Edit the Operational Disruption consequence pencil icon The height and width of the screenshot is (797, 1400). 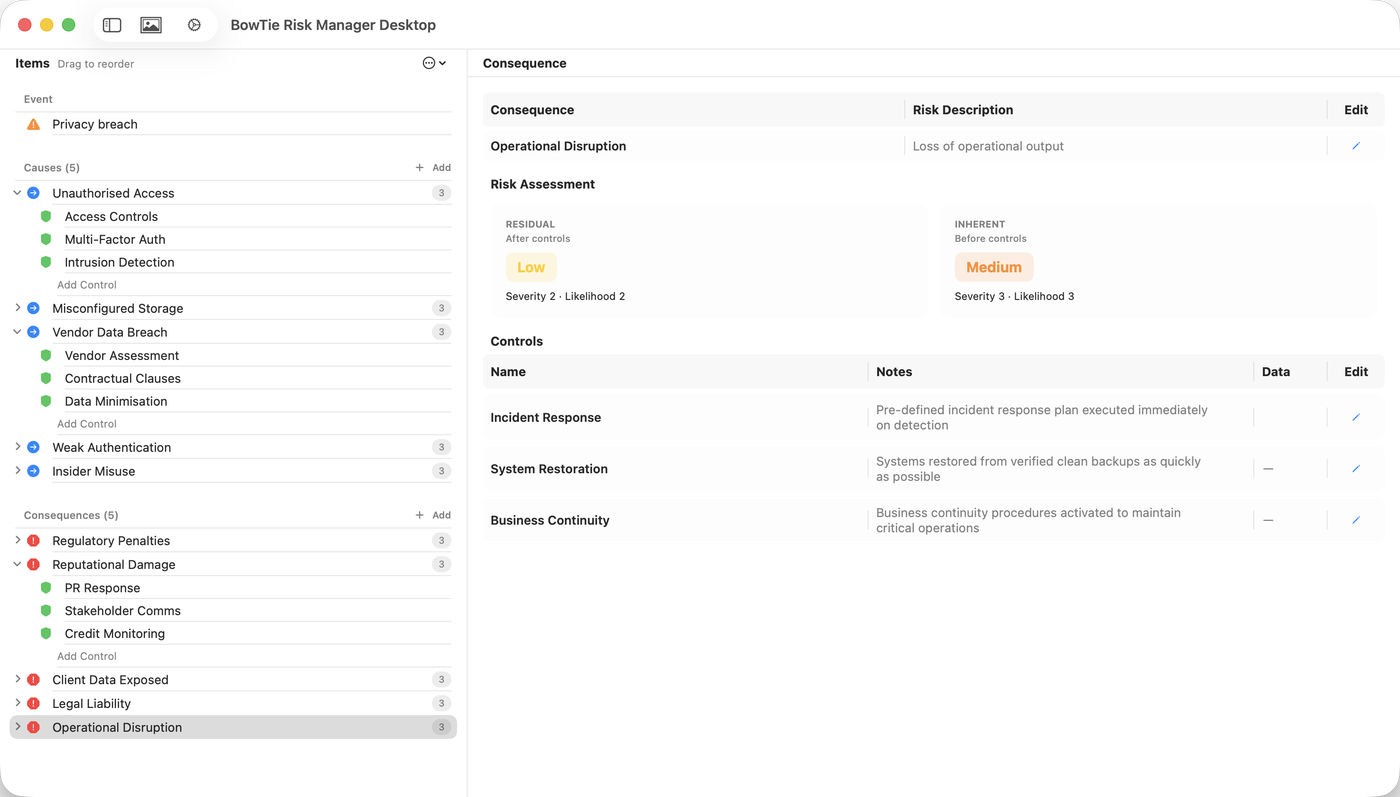click(x=1356, y=146)
